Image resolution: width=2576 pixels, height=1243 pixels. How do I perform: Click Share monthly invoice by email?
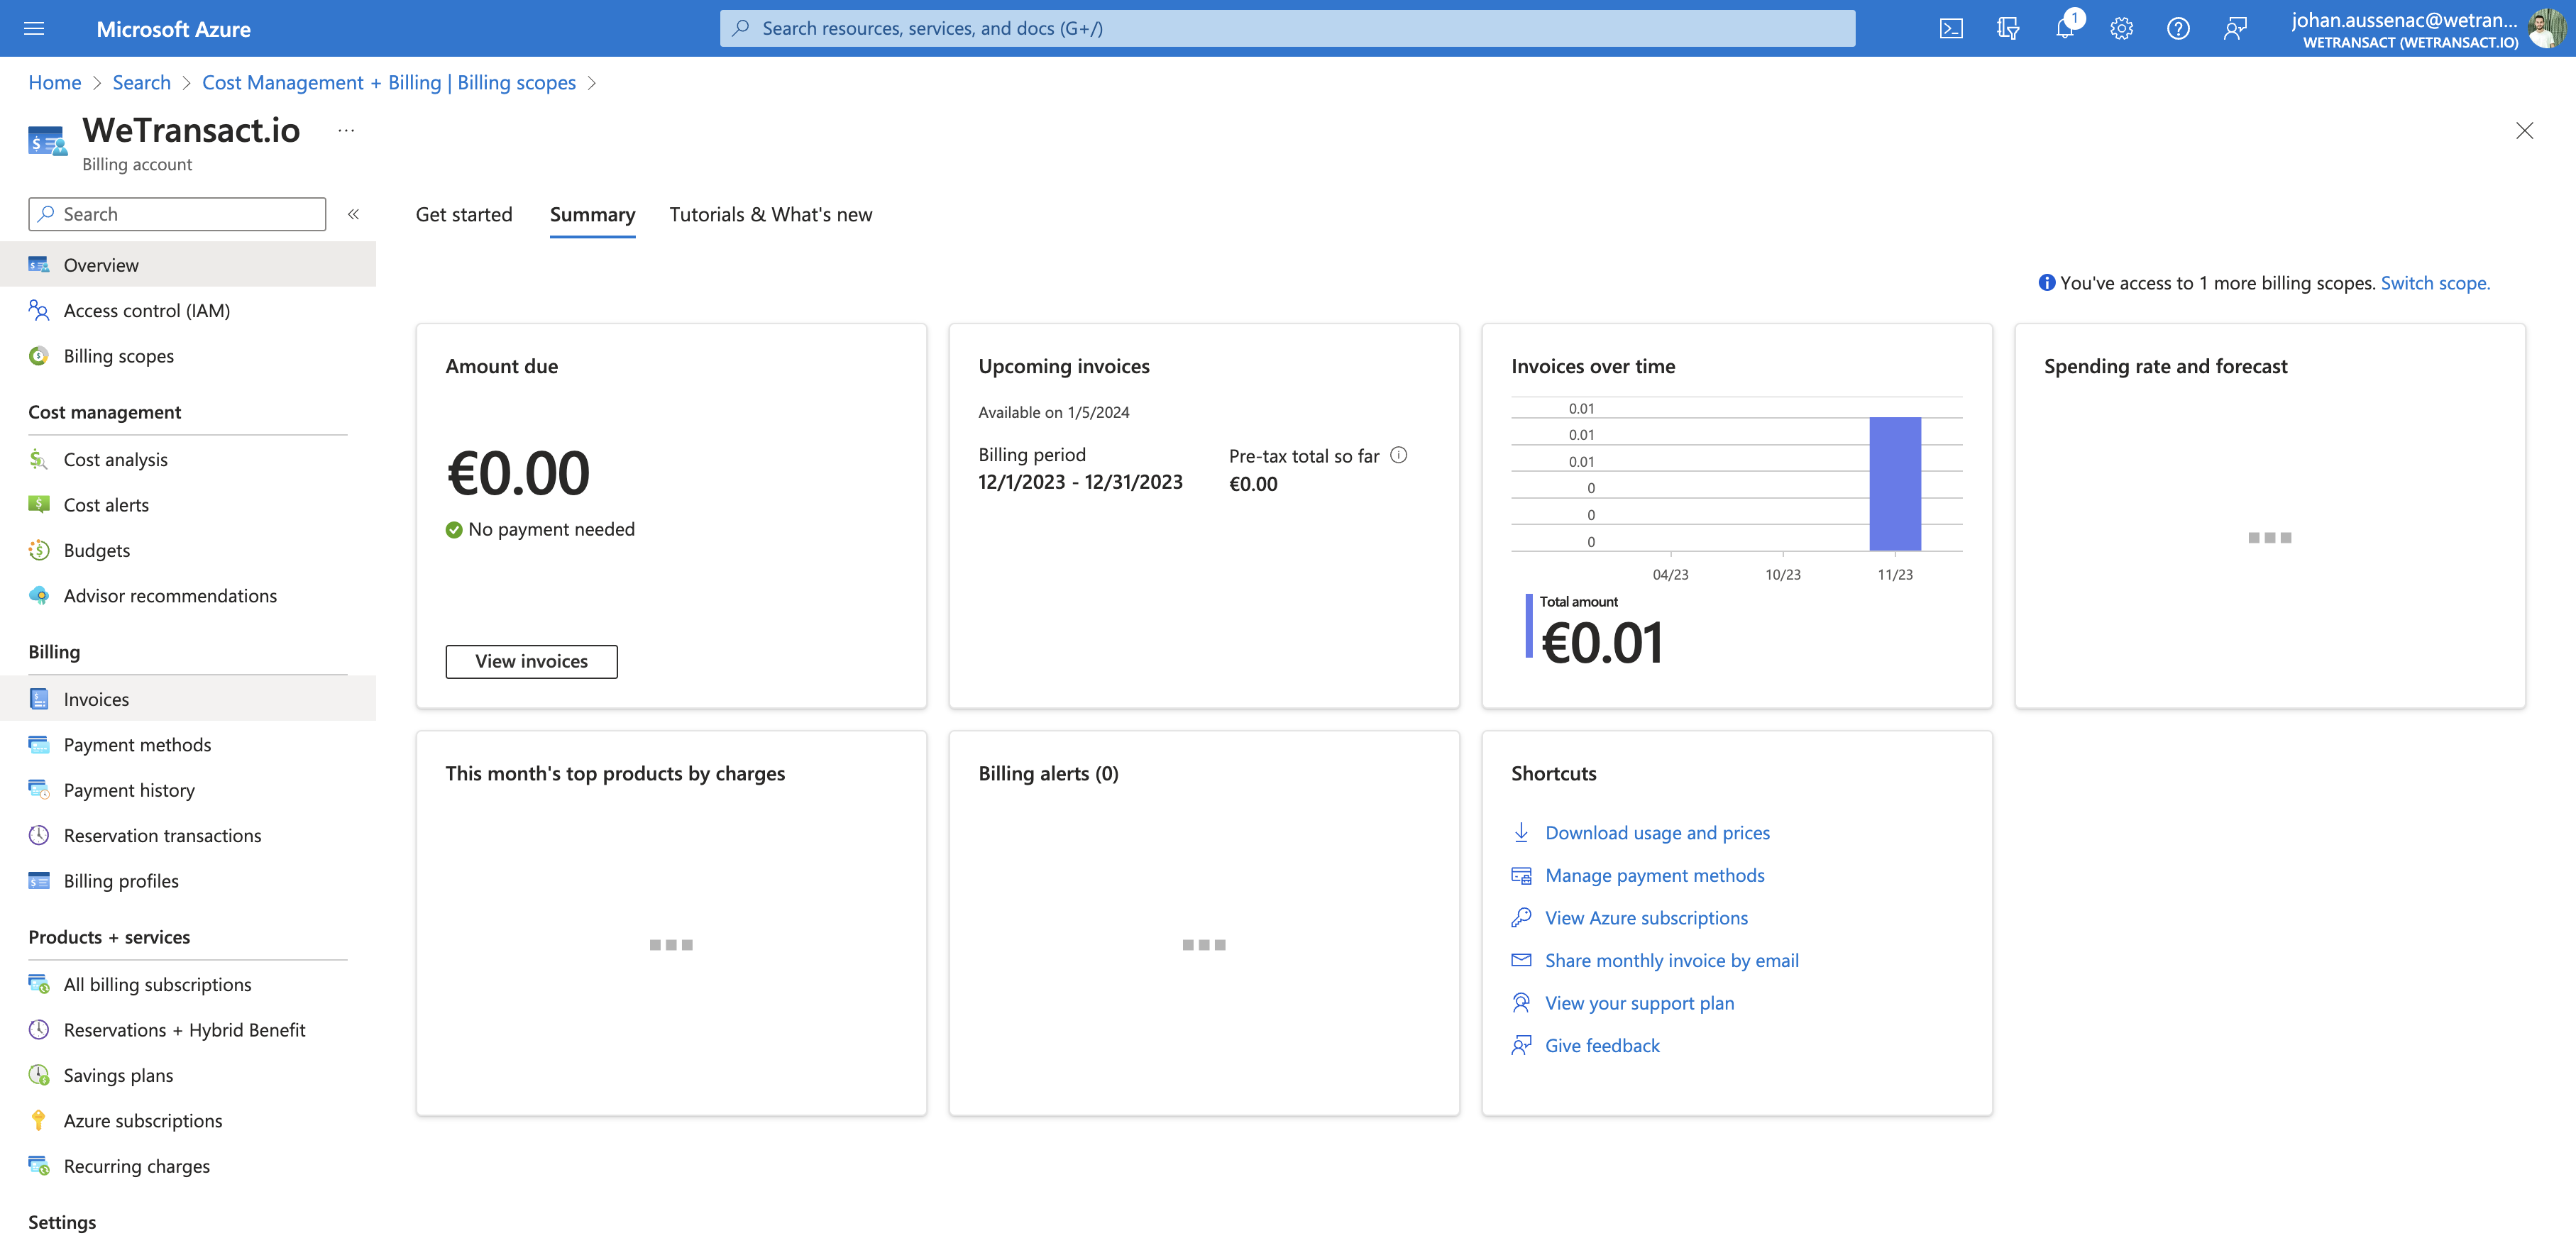(1671, 960)
